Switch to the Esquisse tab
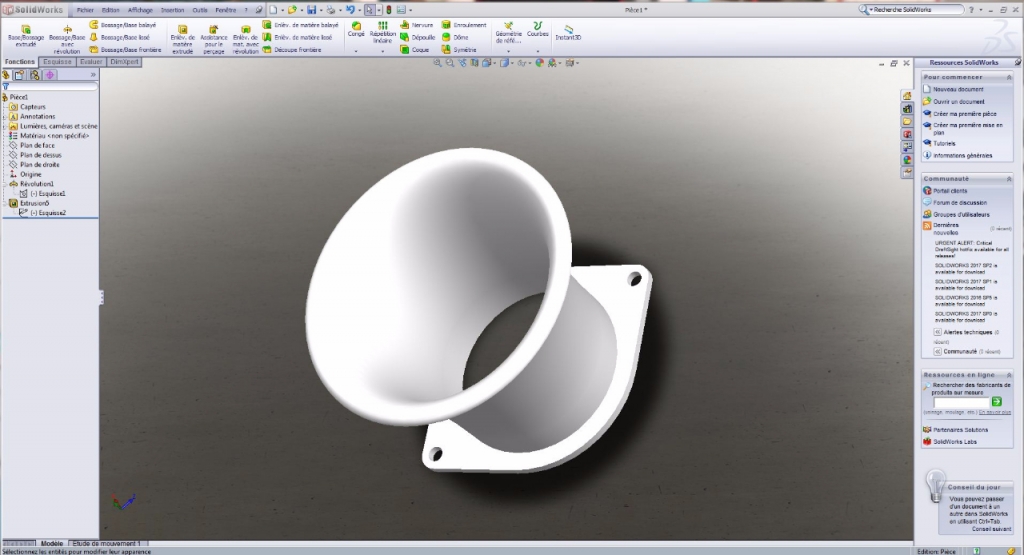1024x555 pixels. click(x=57, y=62)
